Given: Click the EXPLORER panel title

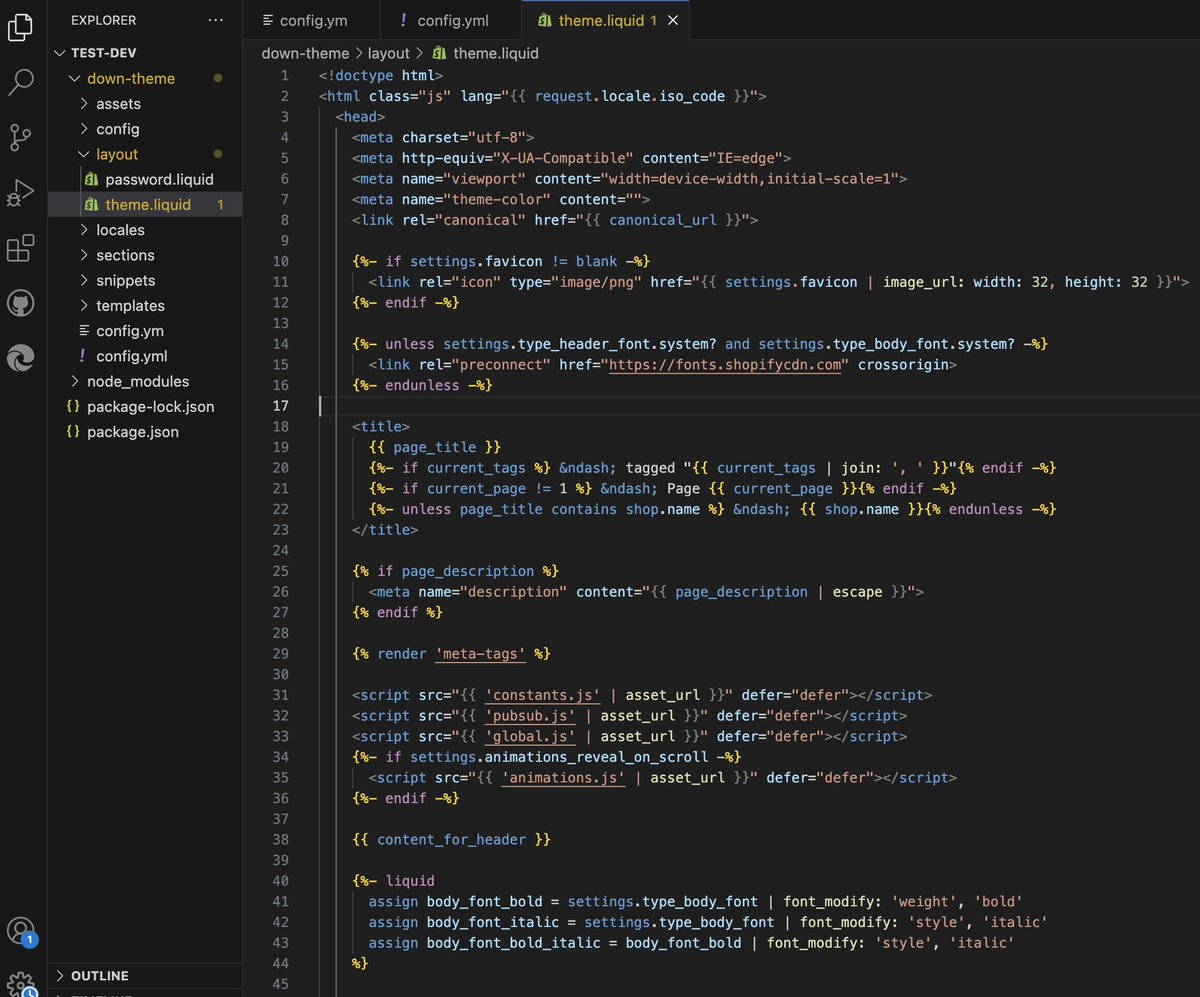Looking at the screenshot, I should point(104,20).
